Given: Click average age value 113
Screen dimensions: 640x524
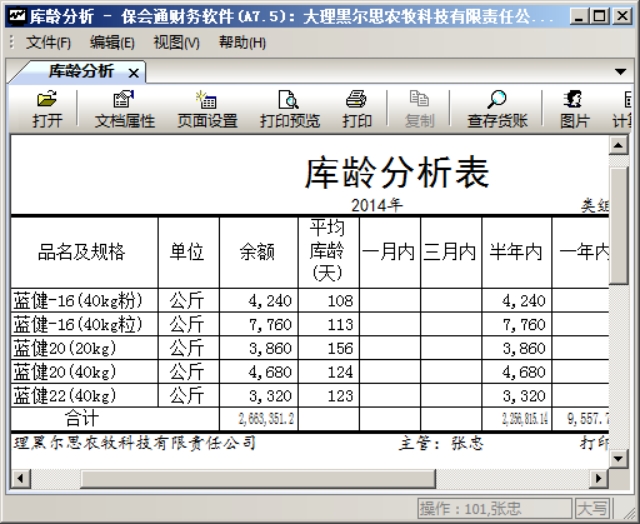Looking at the screenshot, I should point(340,325).
